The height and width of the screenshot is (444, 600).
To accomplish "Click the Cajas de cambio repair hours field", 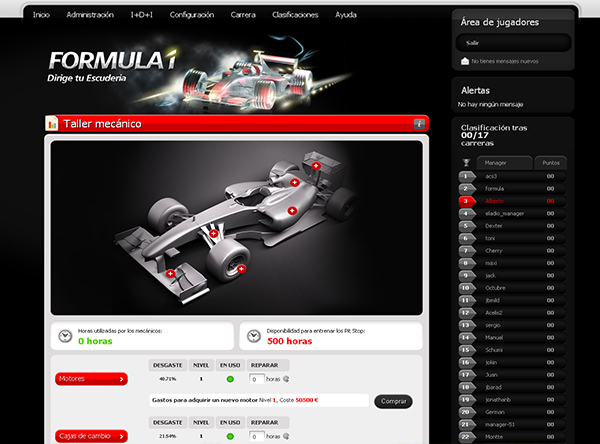I will 257,436.
